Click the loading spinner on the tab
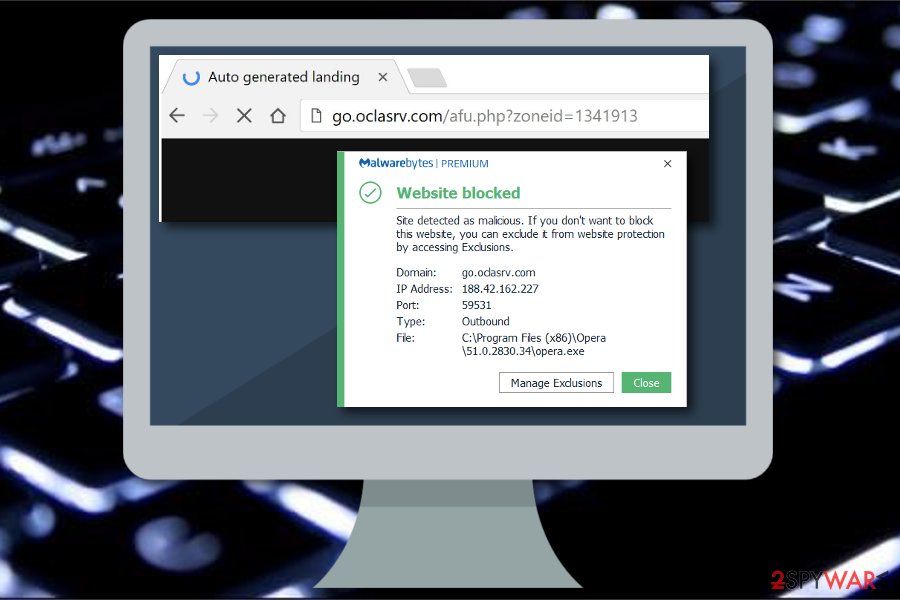 [191, 77]
